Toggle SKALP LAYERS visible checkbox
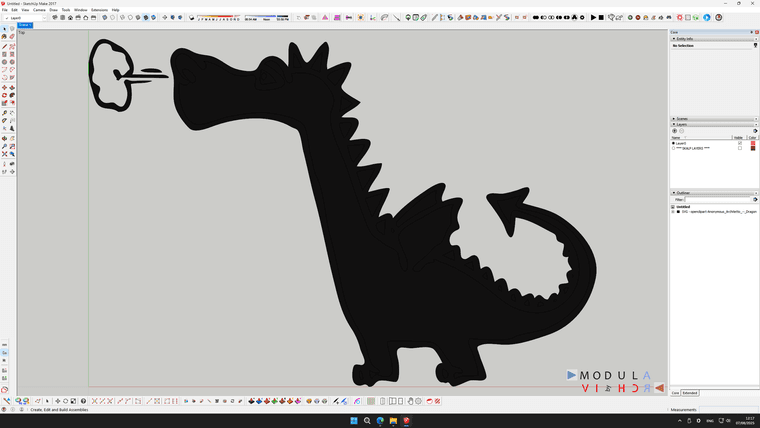The height and width of the screenshot is (428, 760). tap(740, 148)
